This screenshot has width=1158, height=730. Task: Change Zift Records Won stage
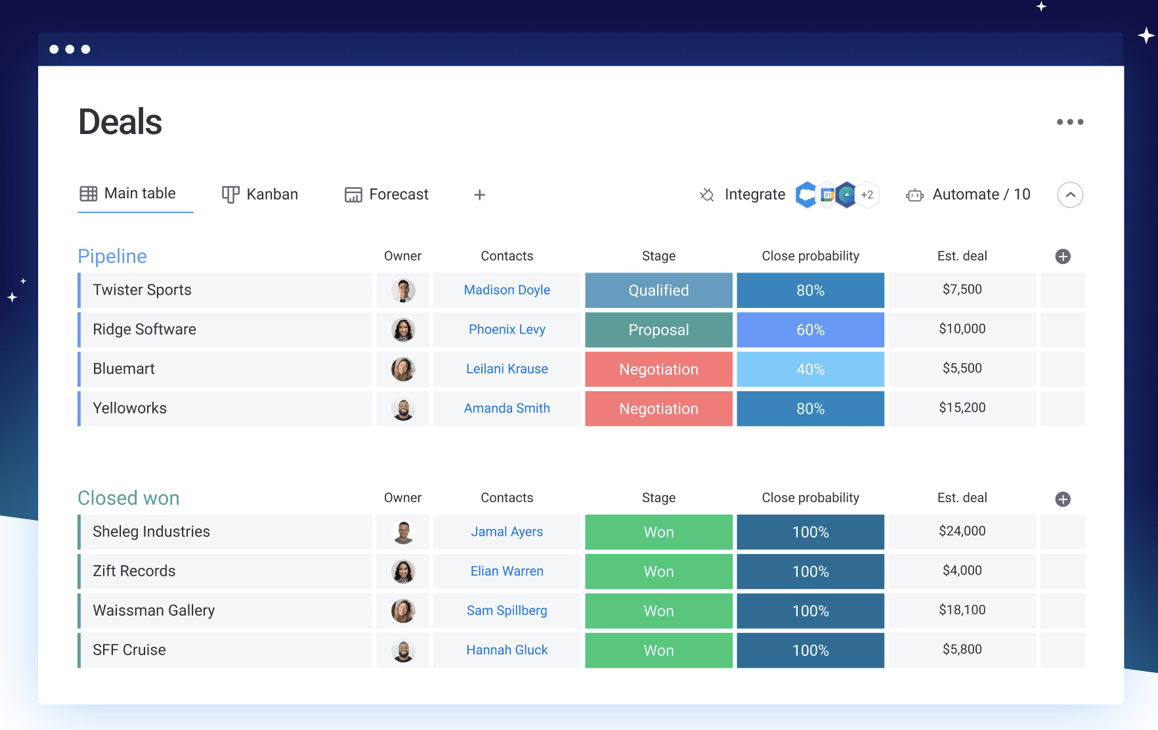point(659,571)
